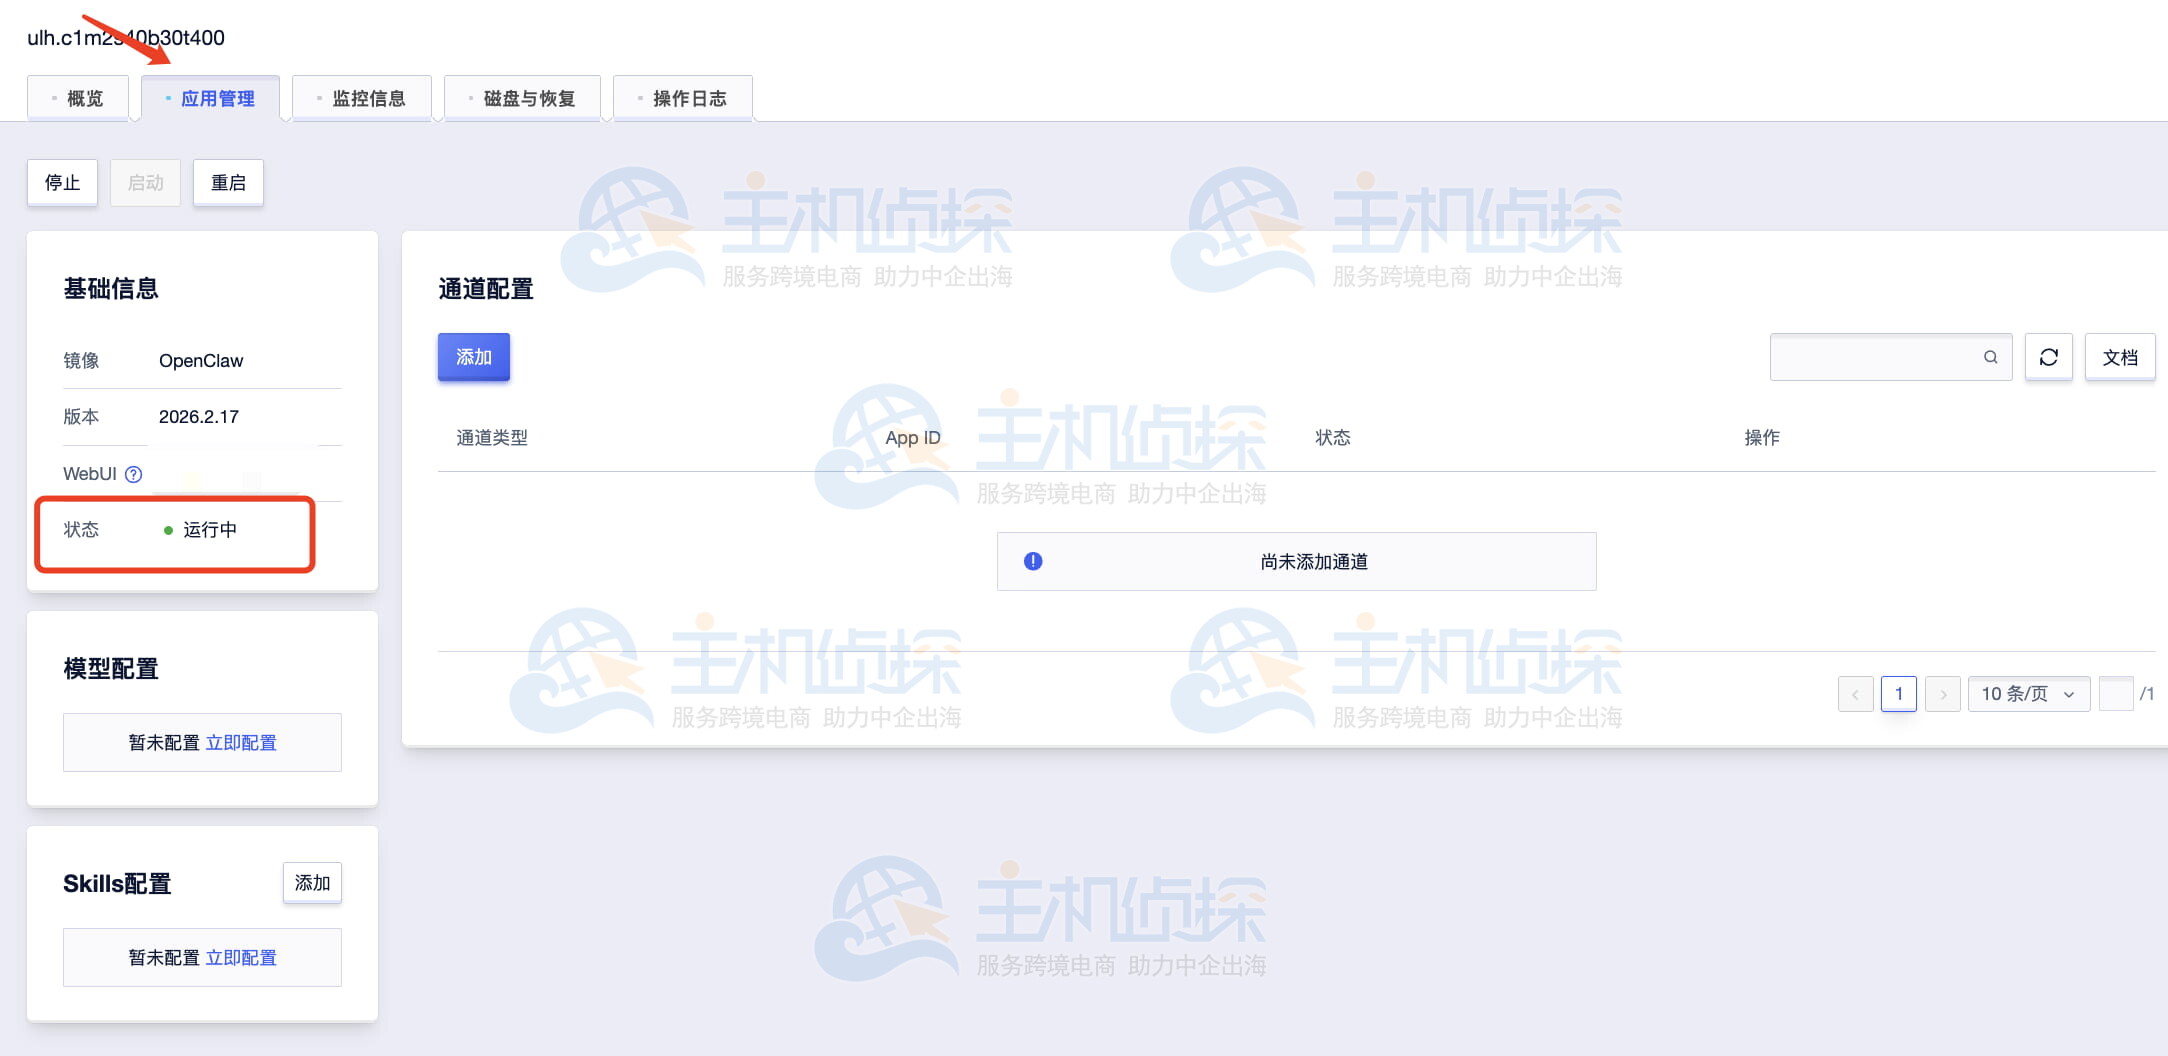Image resolution: width=2168 pixels, height=1056 pixels.
Task: Click the 文档 documentation button
Action: pos(2120,357)
